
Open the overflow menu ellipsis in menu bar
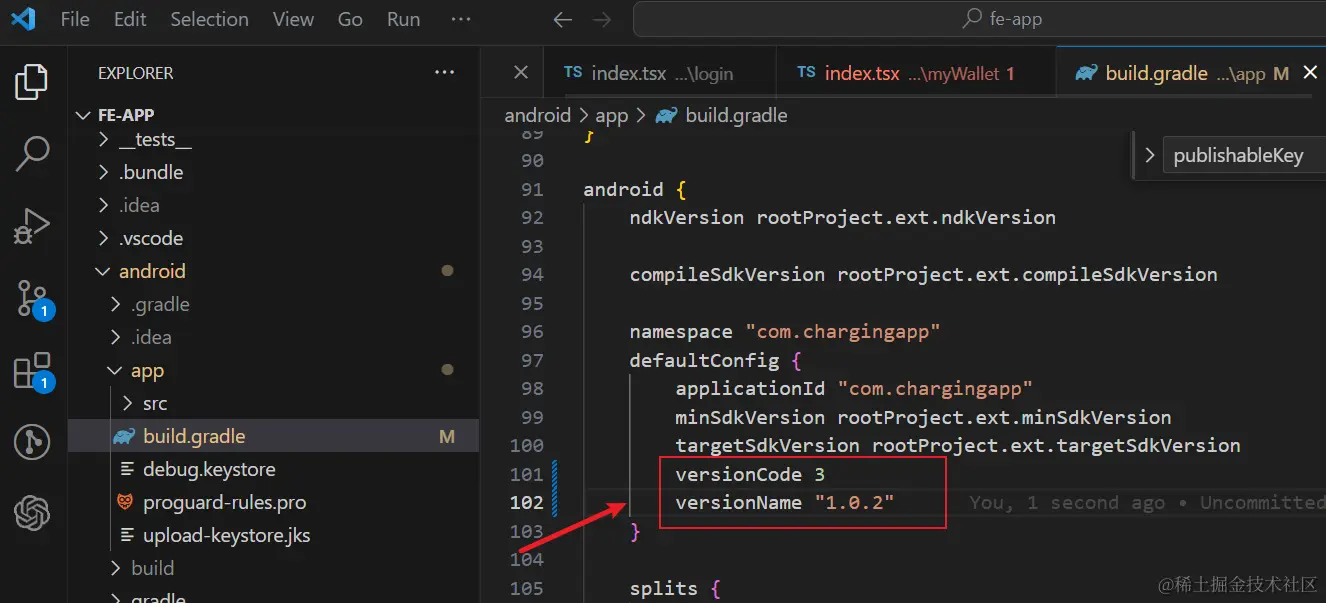coord(460,19)
